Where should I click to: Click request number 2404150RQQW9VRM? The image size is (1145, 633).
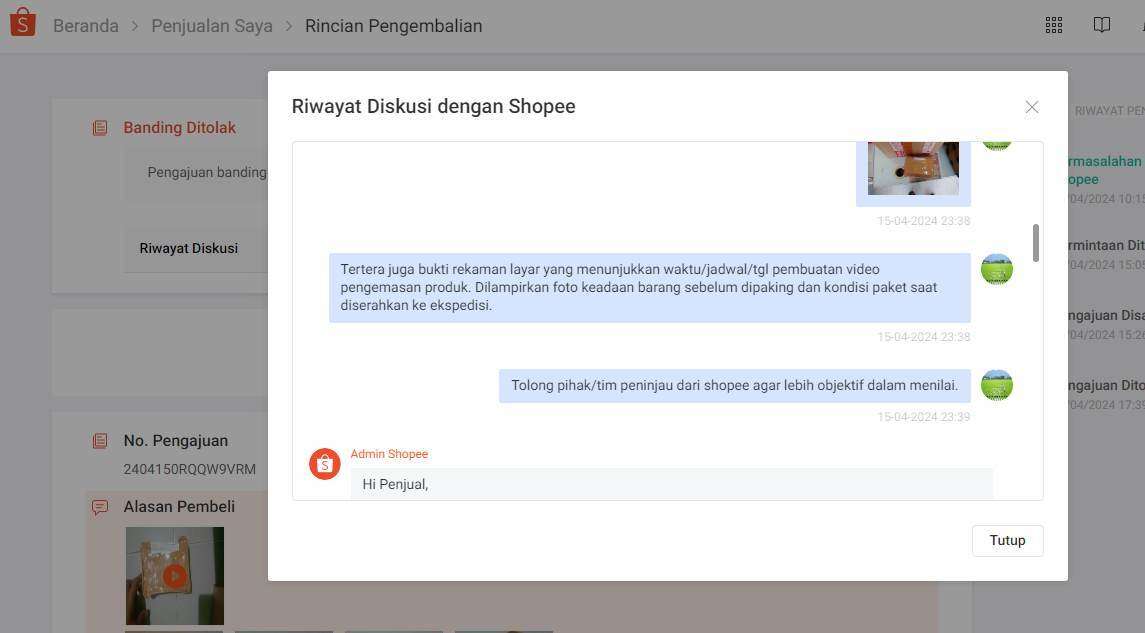(190, 469)
